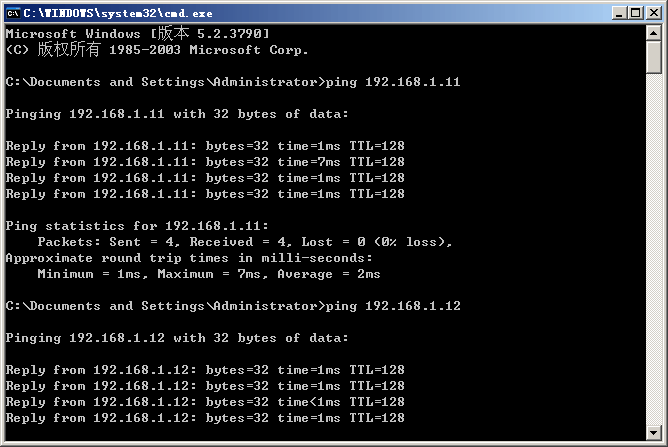Click the vertical scrollbar thumb
Viewport: 668px width, 447px height.
(654, 59)
